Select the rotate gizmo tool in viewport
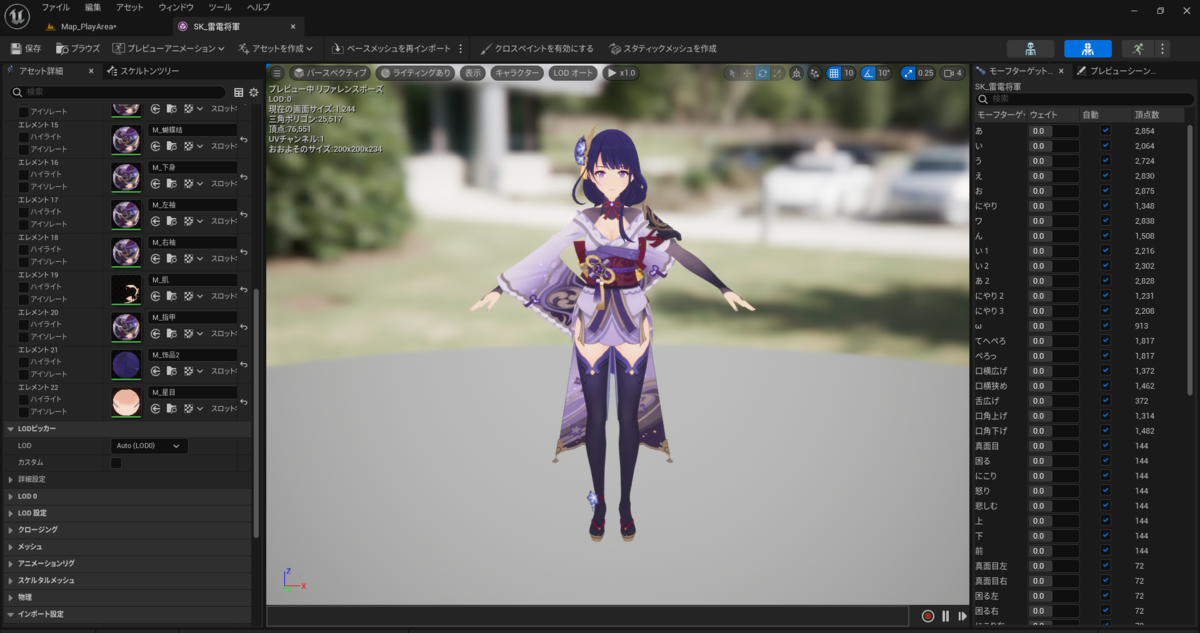The height and width of the screenshot is (633, 1200). pyautogui.click(x=762, y=73)
